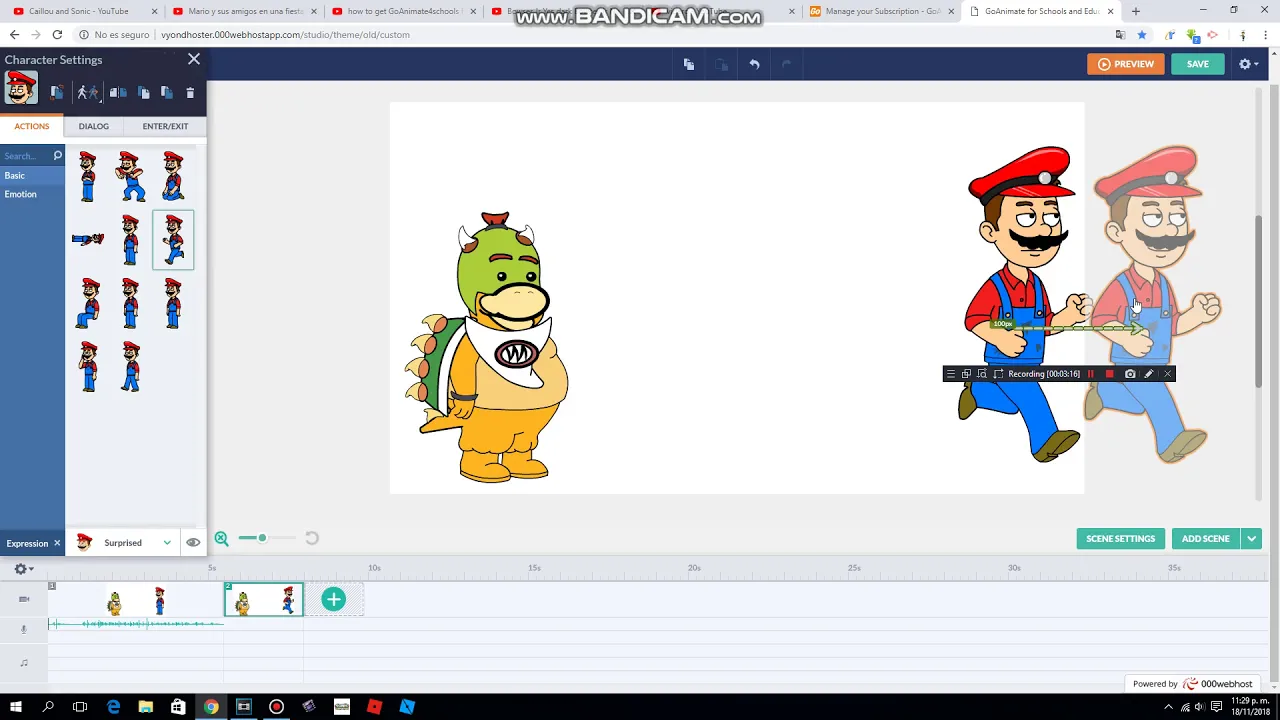Click the ADD SCENE button
The image size is (1280, 720).
(1205, 538)
